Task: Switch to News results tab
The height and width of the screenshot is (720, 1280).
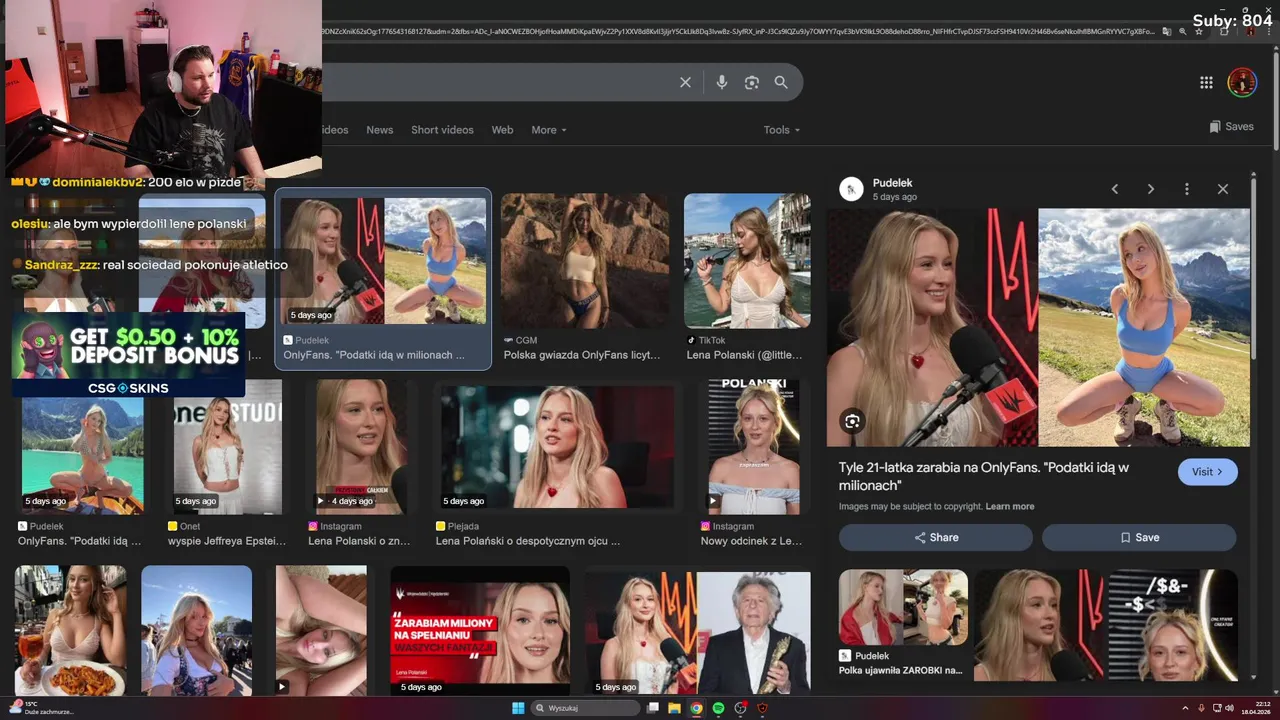Action: (379, 130)
